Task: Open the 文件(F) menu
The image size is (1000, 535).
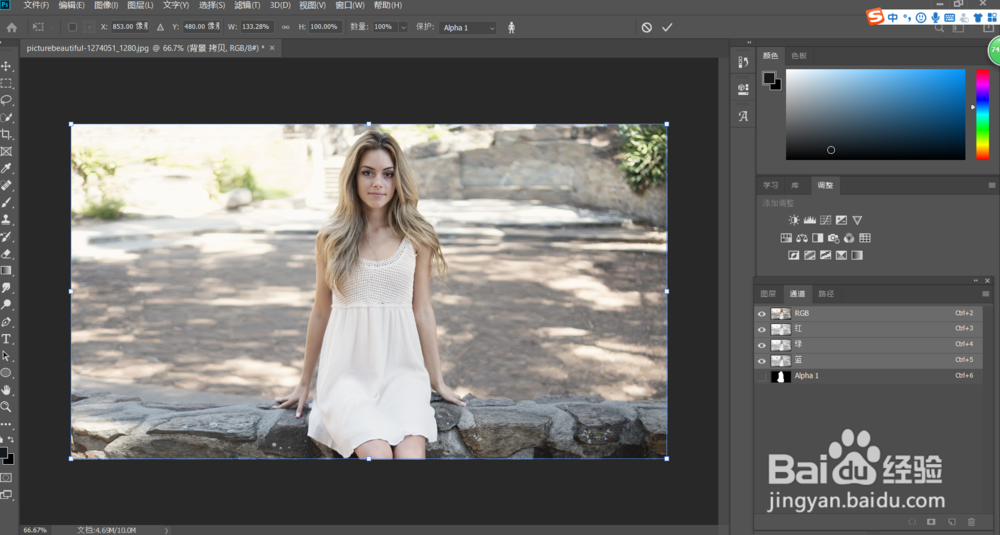Action: 36,5
